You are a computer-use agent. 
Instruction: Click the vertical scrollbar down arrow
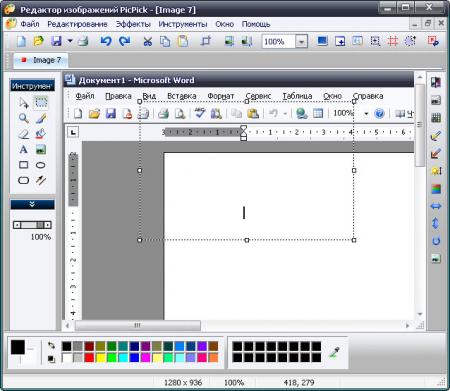point(420,314)
